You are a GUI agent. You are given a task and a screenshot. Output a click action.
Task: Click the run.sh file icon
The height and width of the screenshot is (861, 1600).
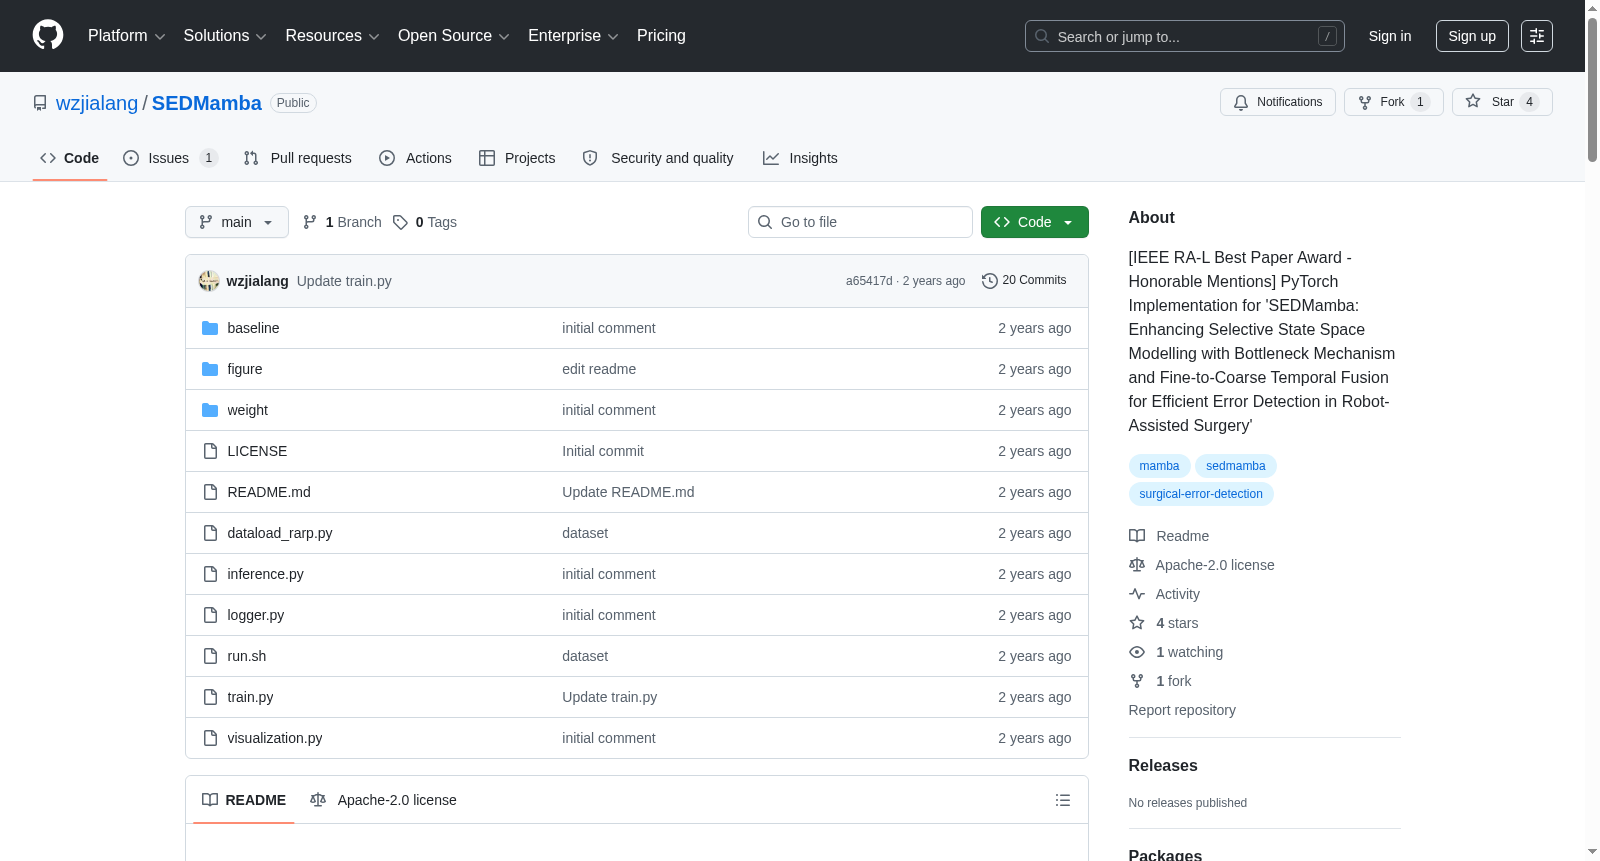click(210, 656)
